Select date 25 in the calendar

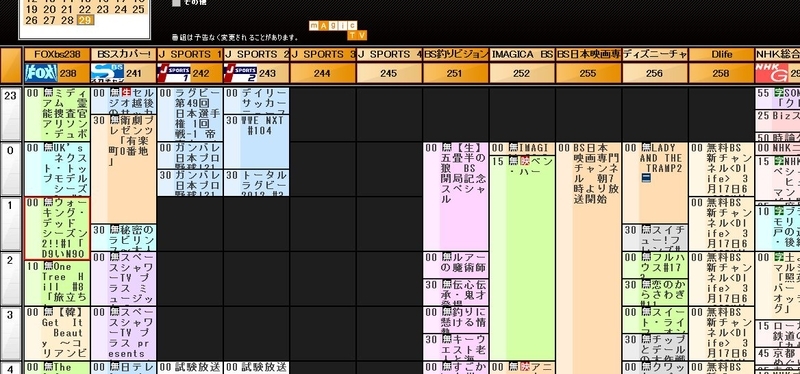click(x=138, y=9)
